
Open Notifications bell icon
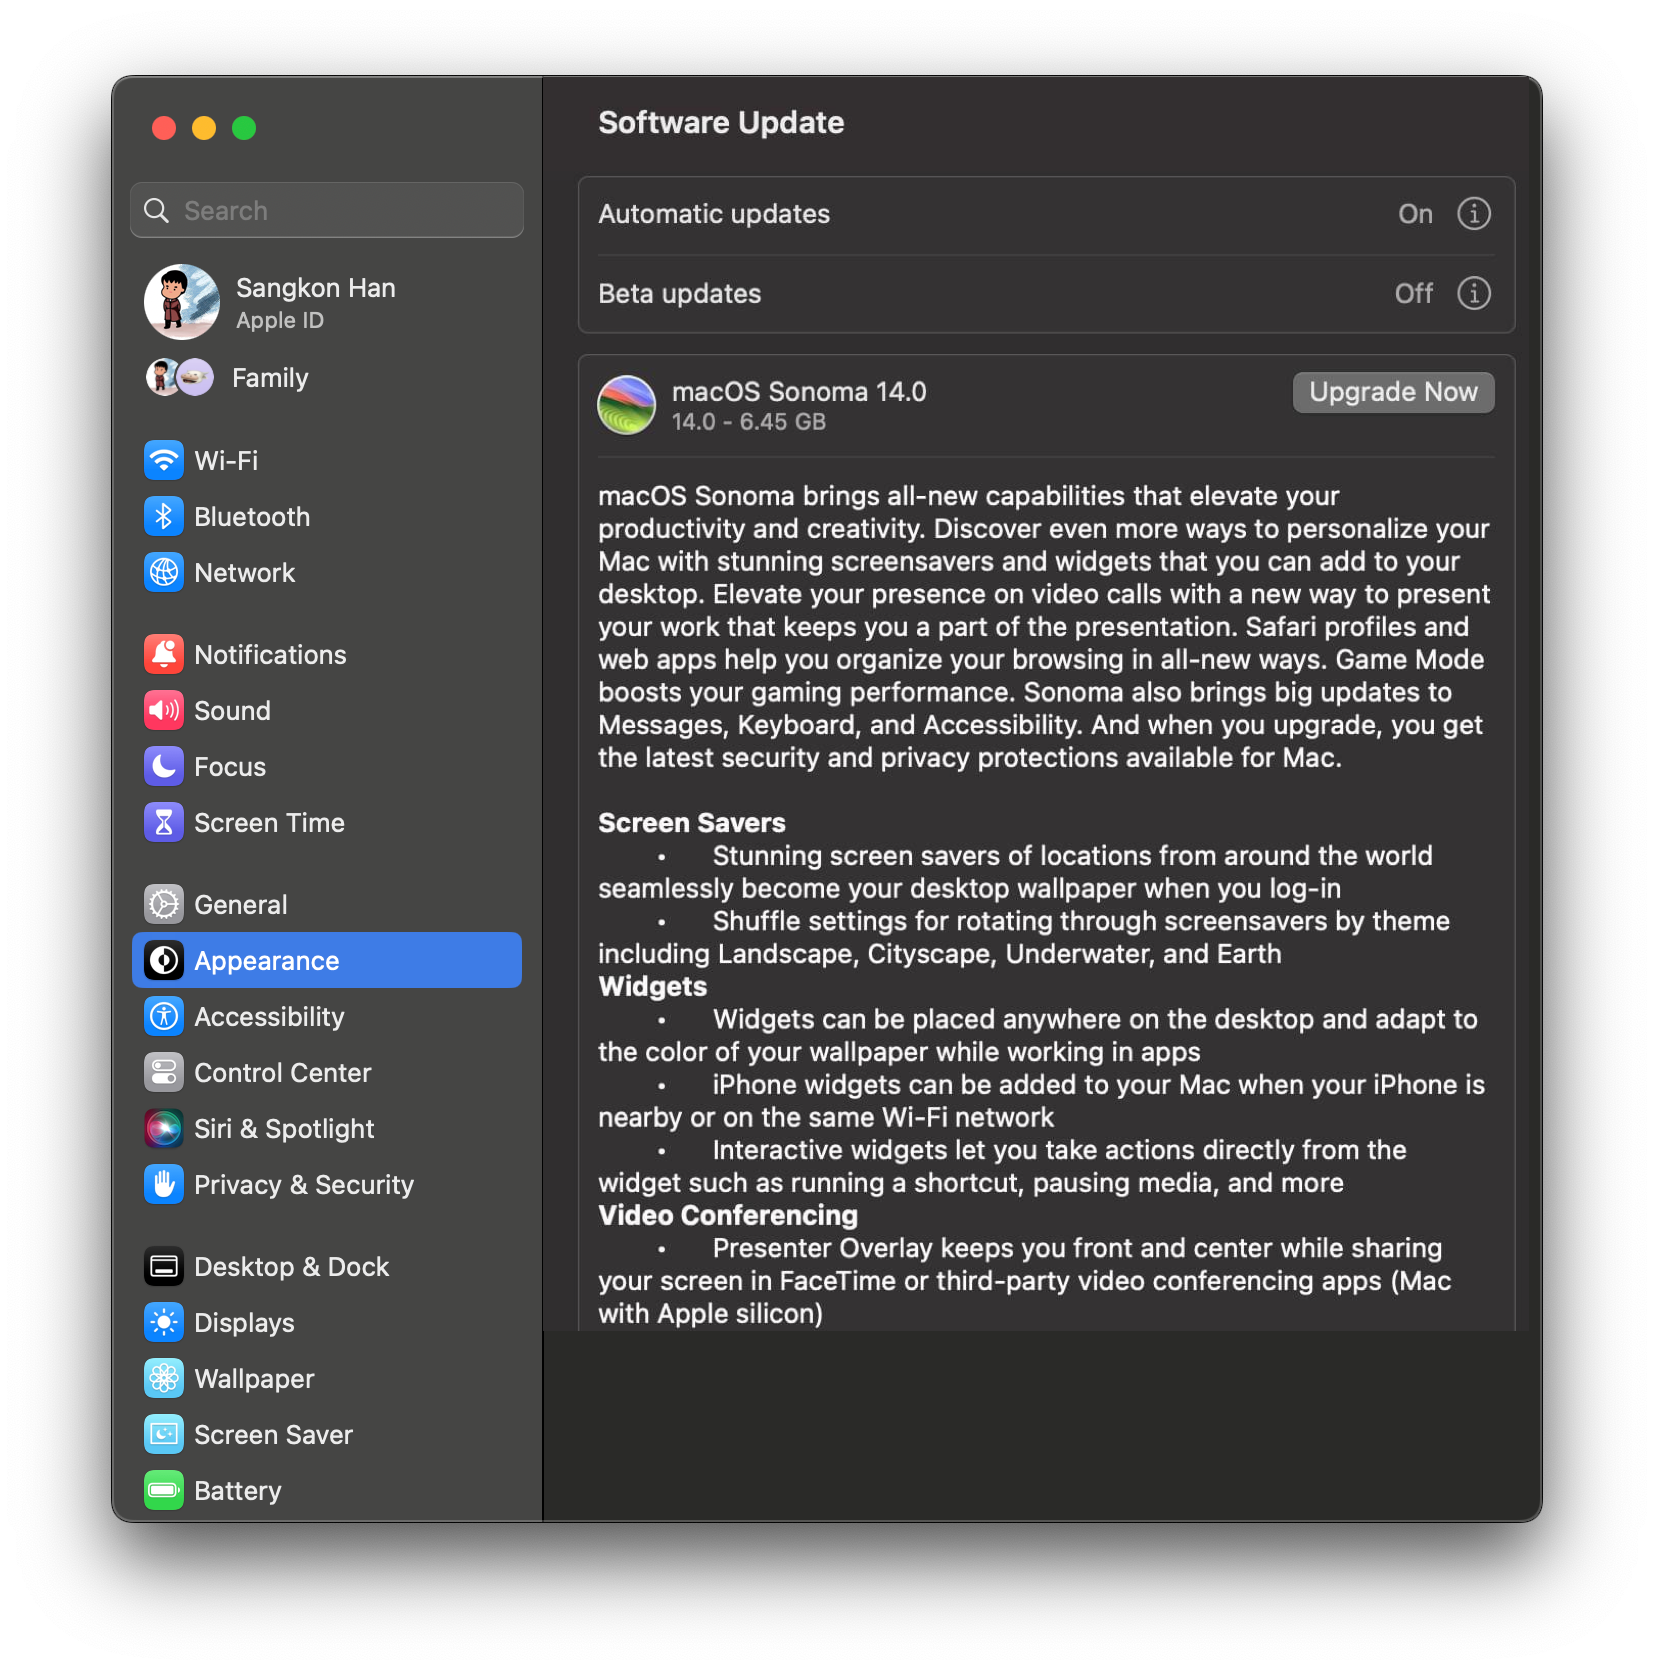164,654
